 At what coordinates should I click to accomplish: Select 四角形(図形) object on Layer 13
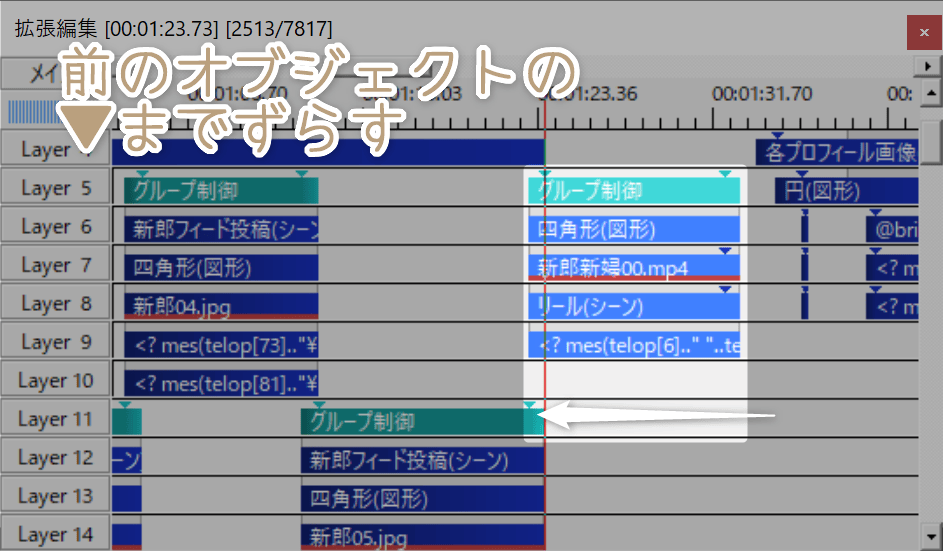pyautogui.click(x=423, y=499)
